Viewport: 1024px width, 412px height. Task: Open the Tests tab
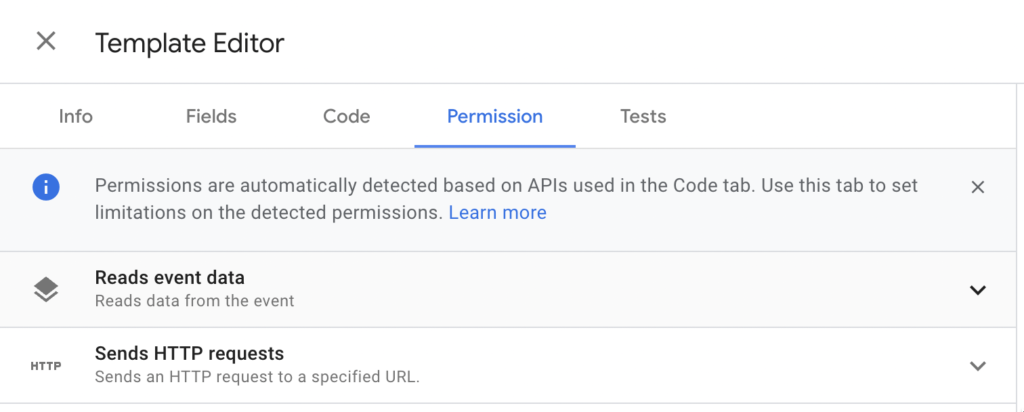tap(643, 116)
